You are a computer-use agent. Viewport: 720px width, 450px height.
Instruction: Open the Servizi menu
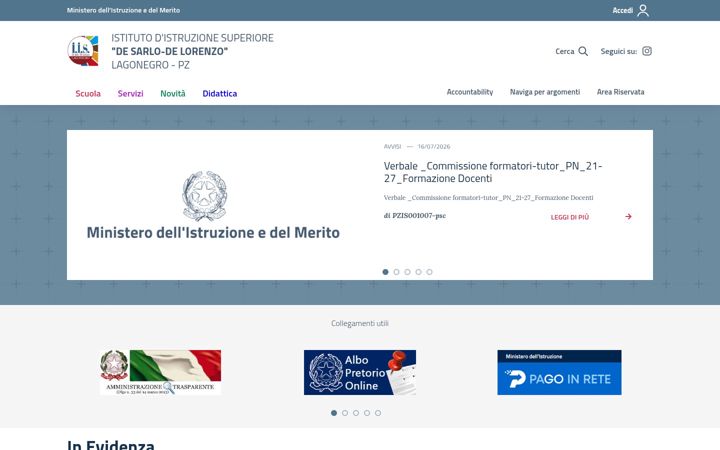[130, 93]
